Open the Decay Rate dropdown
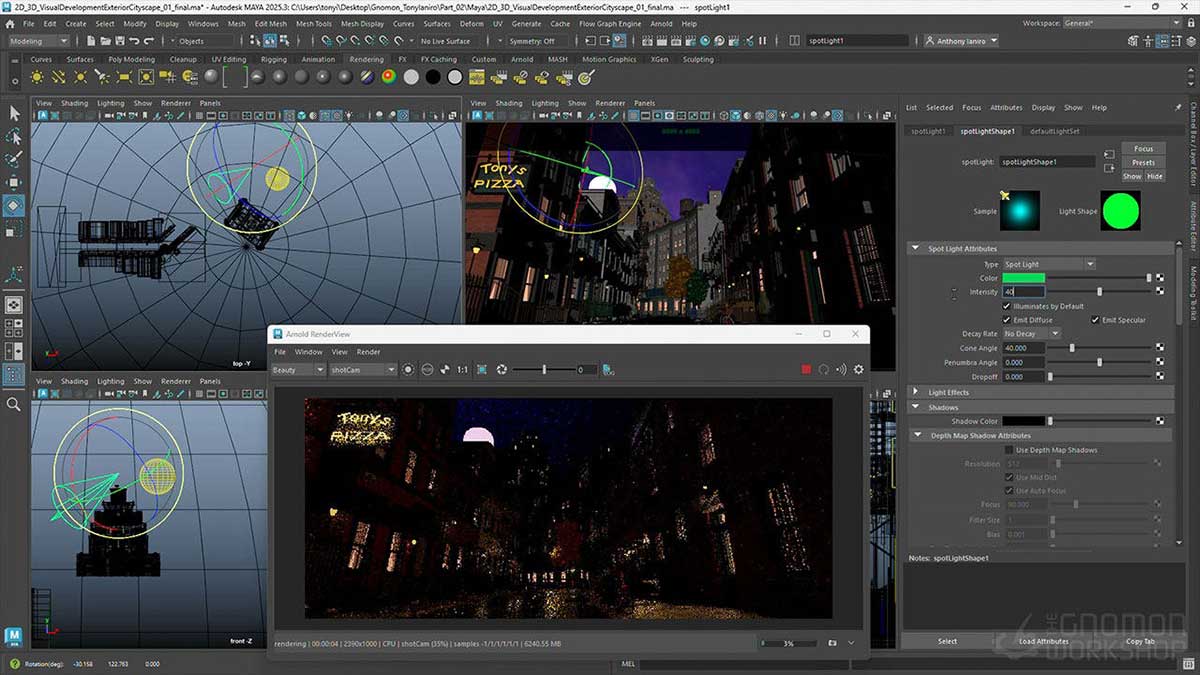 tap(1030, 333)
